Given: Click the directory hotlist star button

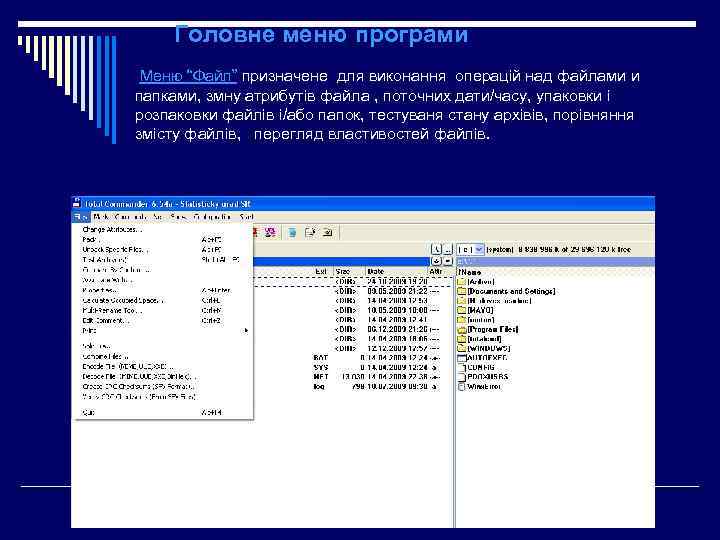Looking at the screenshot, I should 436,261.
